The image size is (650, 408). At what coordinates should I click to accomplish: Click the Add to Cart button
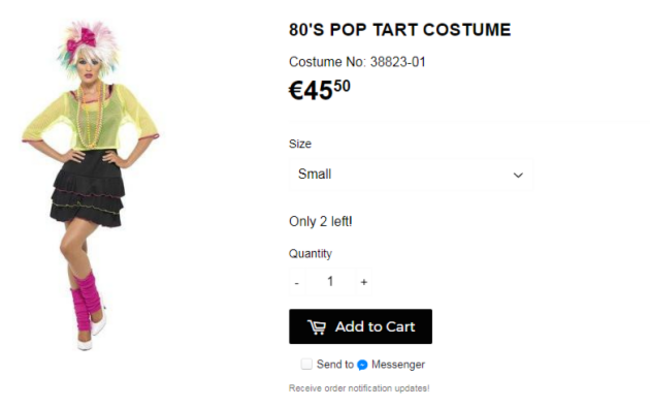360,326
